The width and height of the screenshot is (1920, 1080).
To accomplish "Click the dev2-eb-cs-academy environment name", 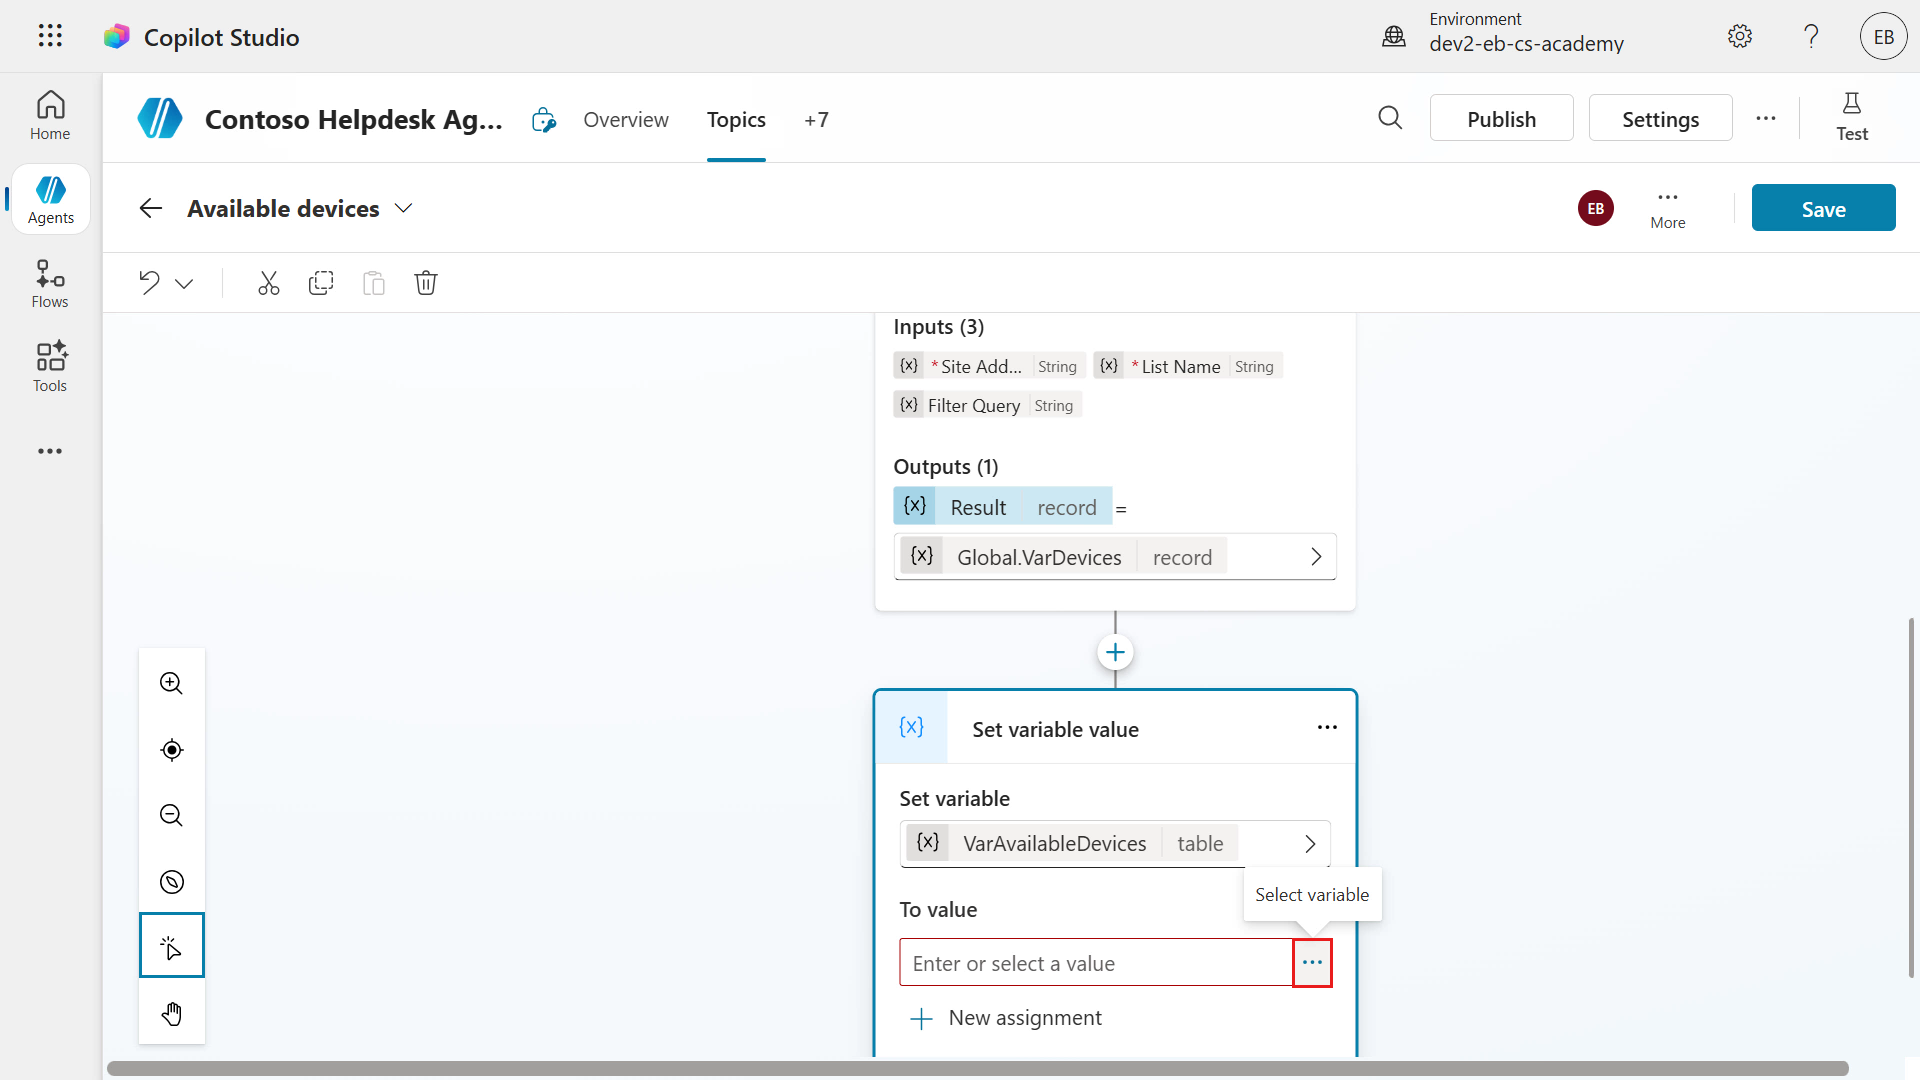I will pyautogui.click(x=1526, y=44).
